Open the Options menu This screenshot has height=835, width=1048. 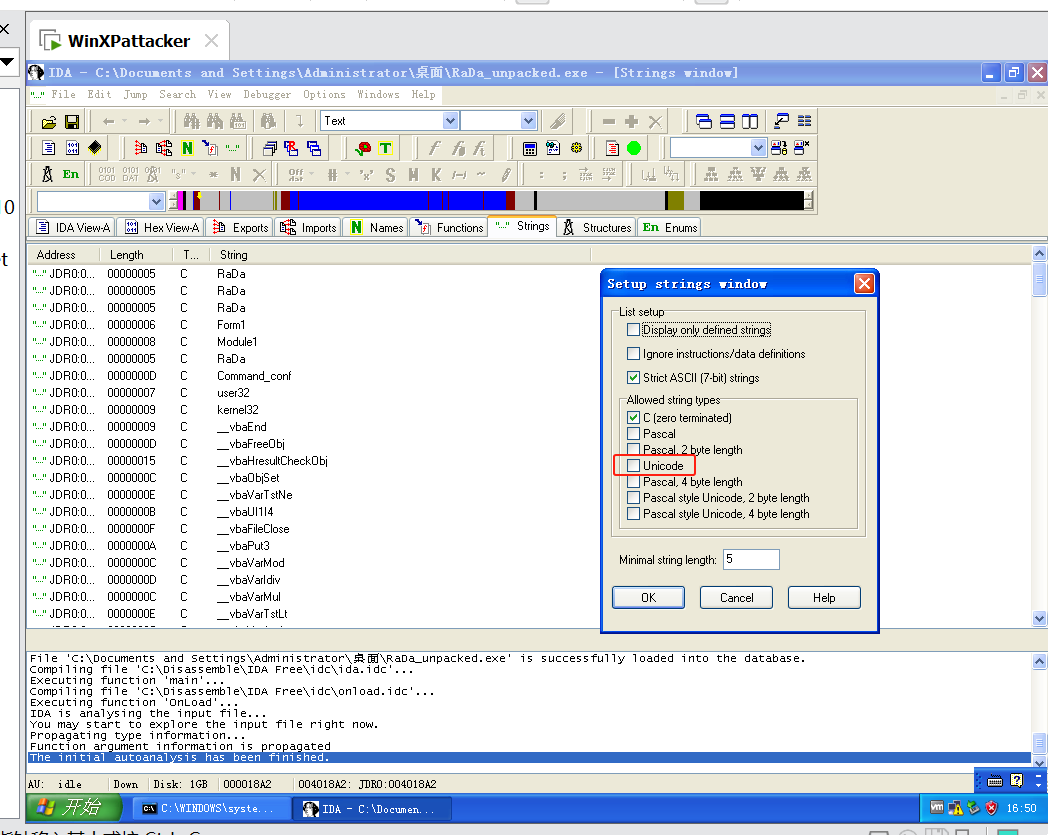(x=324, y=95)
